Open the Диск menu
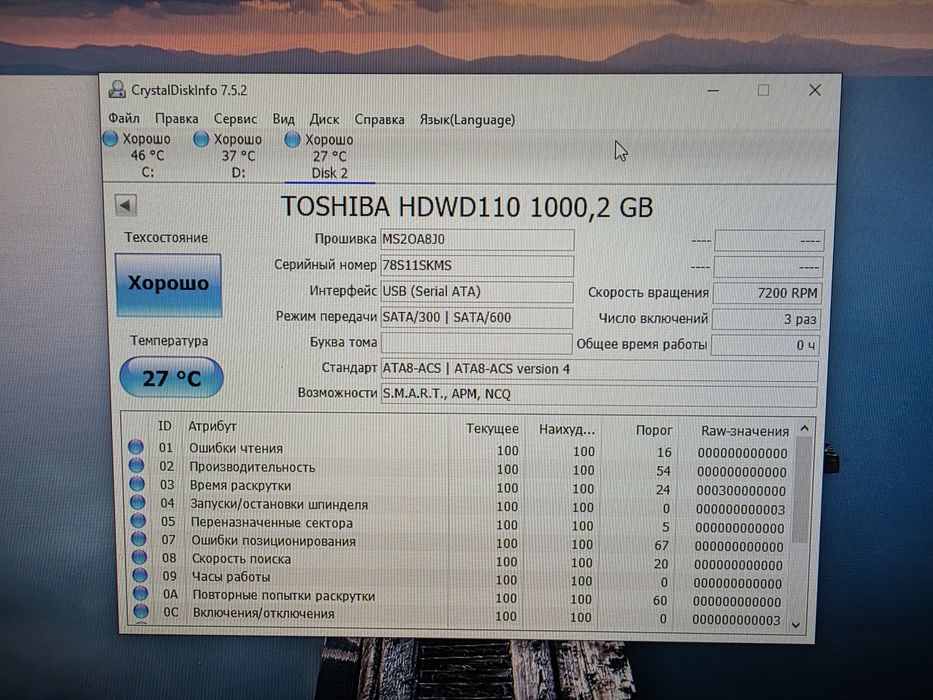933x700 pixels. click(324, 120)
